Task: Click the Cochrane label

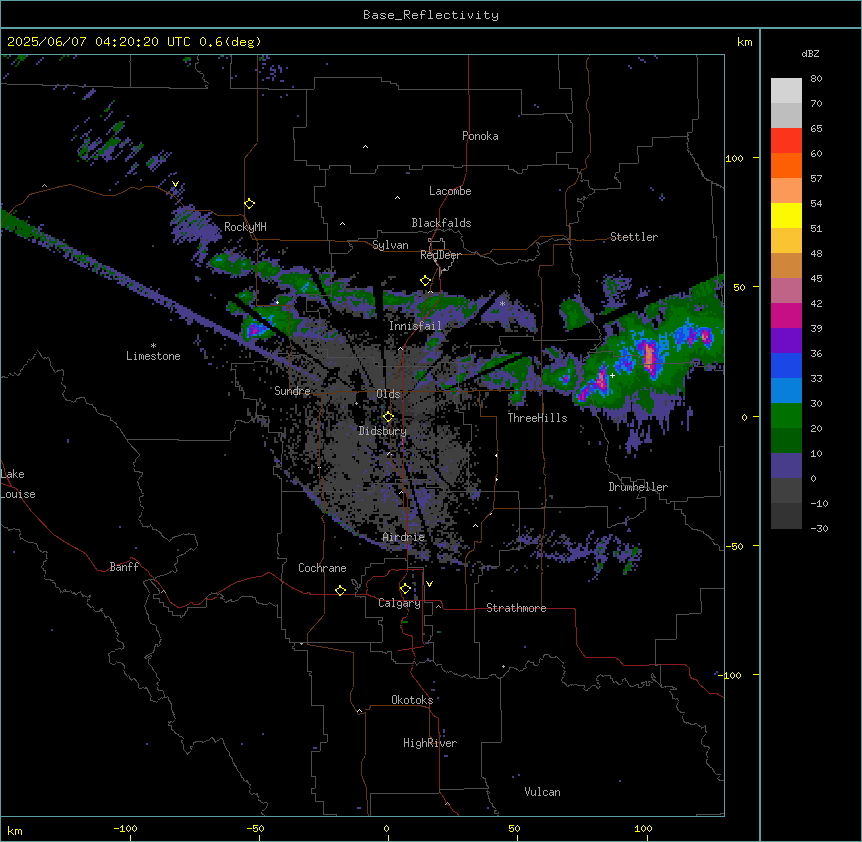Action: [x=322, y=568]
